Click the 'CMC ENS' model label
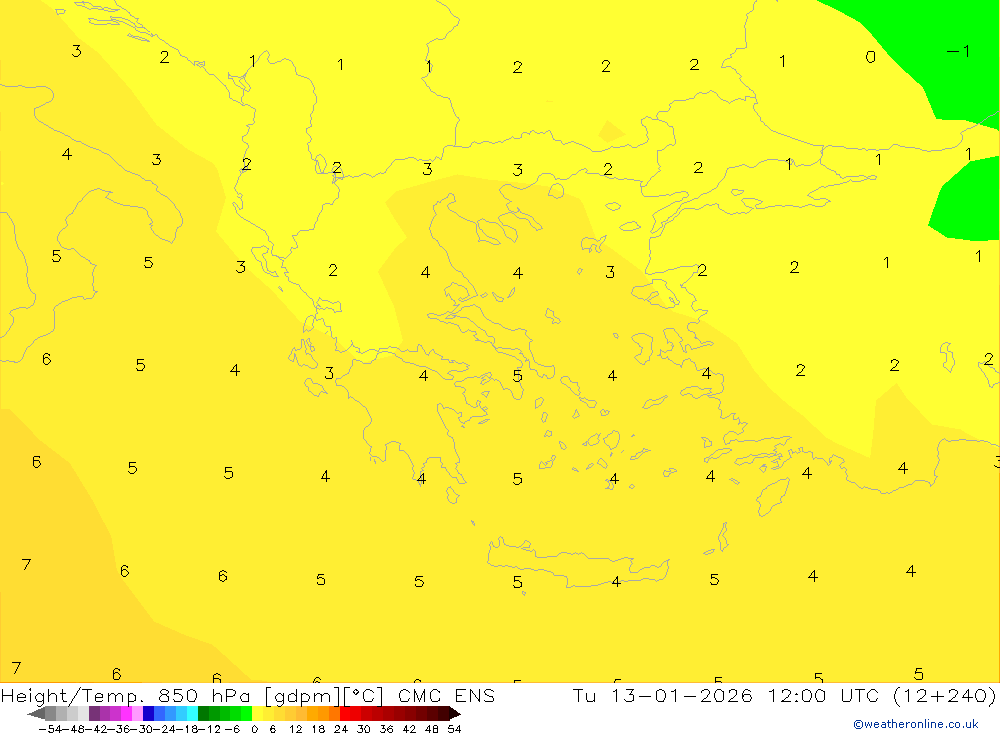 (x=446, y=695)
